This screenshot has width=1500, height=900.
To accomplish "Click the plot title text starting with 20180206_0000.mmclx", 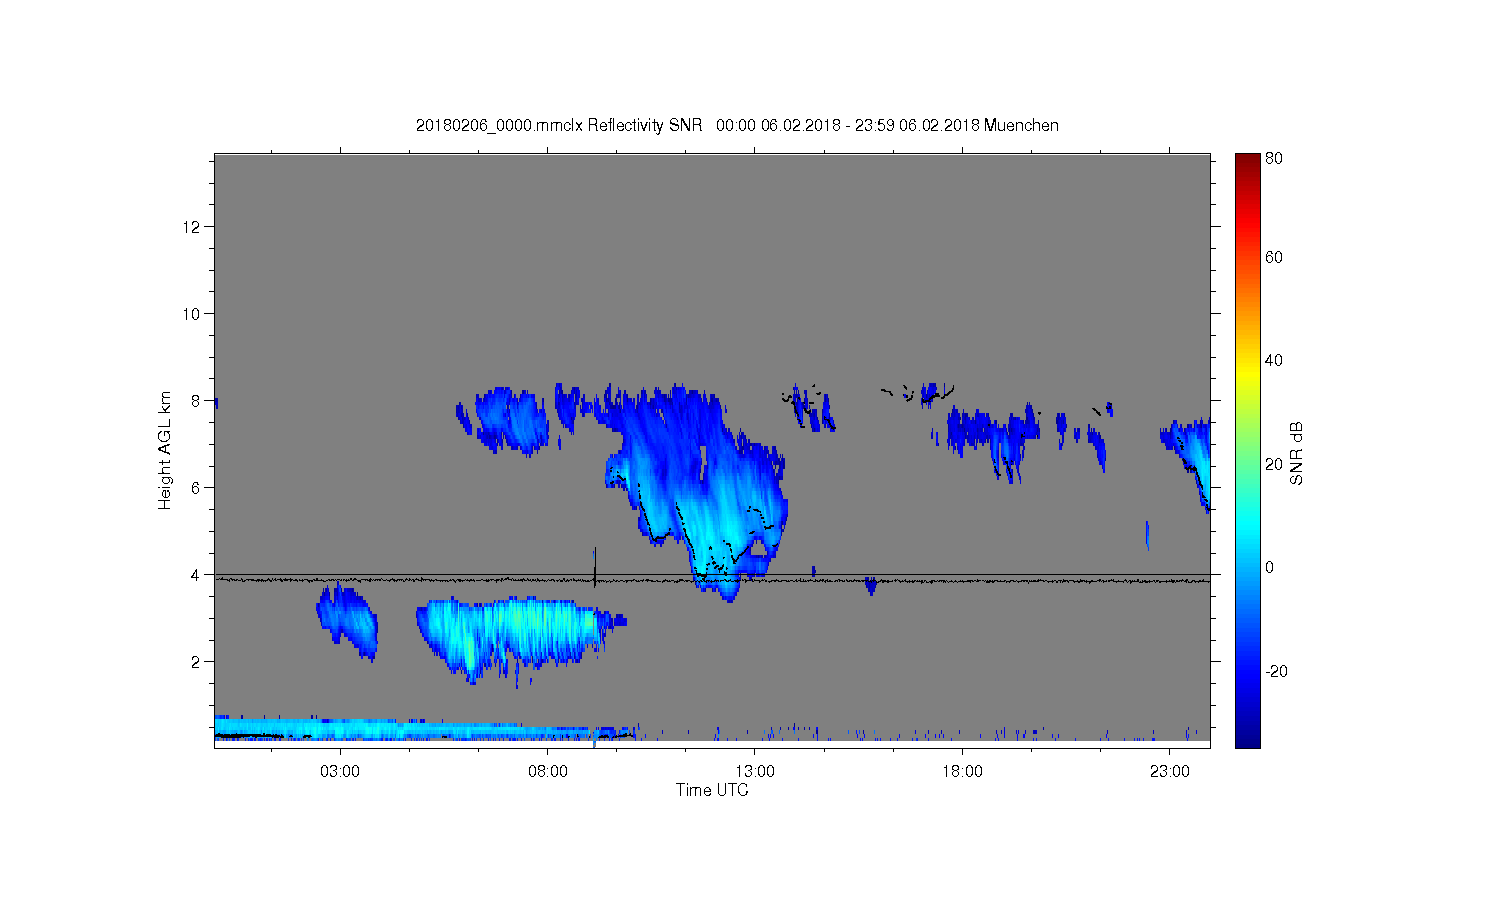I will pos(737,125).
